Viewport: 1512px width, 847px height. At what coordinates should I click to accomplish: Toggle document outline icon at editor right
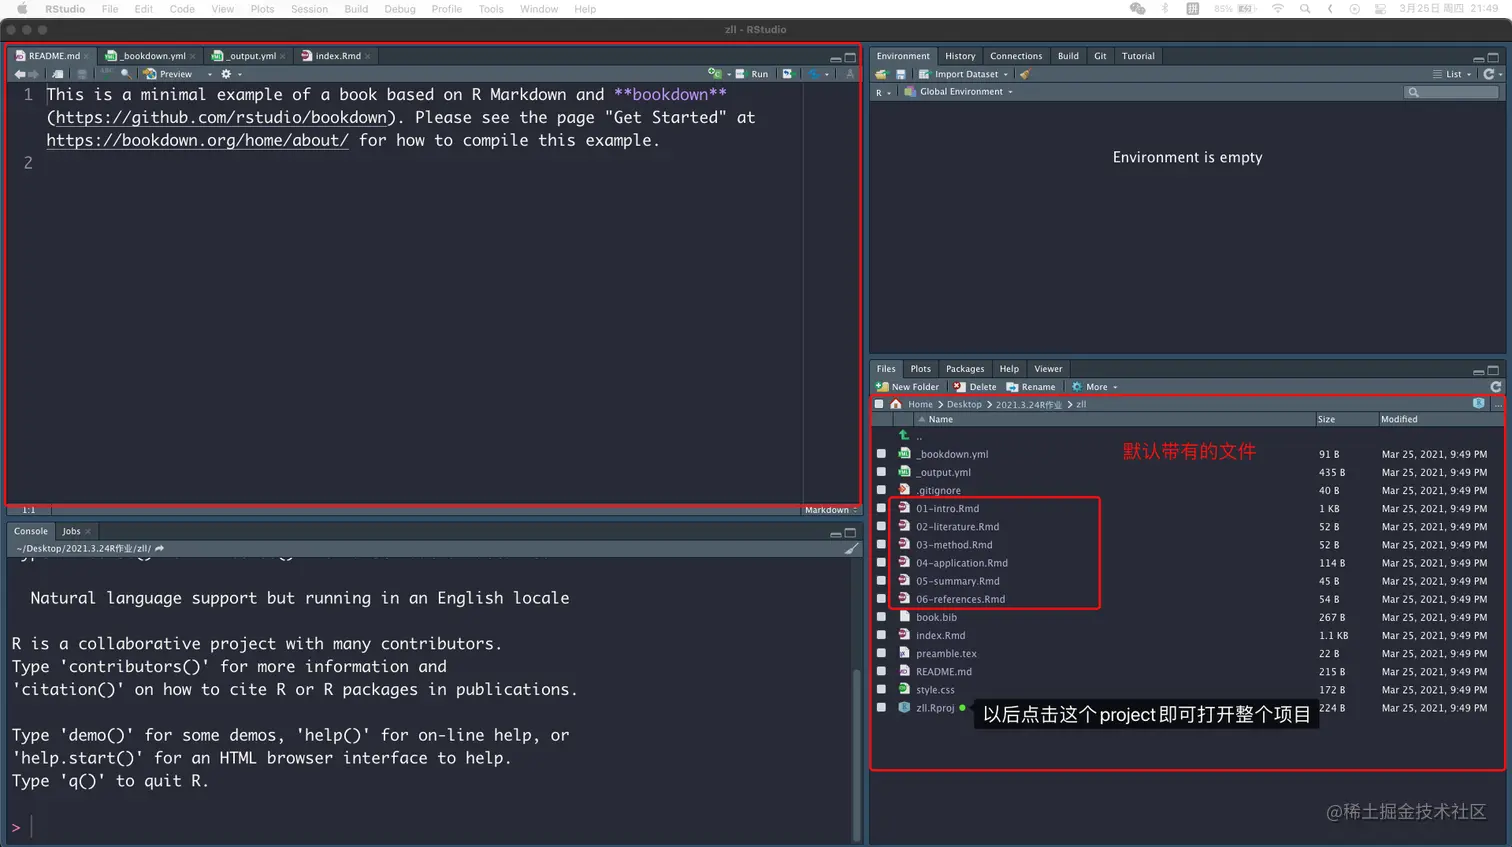tap(850, 74)
